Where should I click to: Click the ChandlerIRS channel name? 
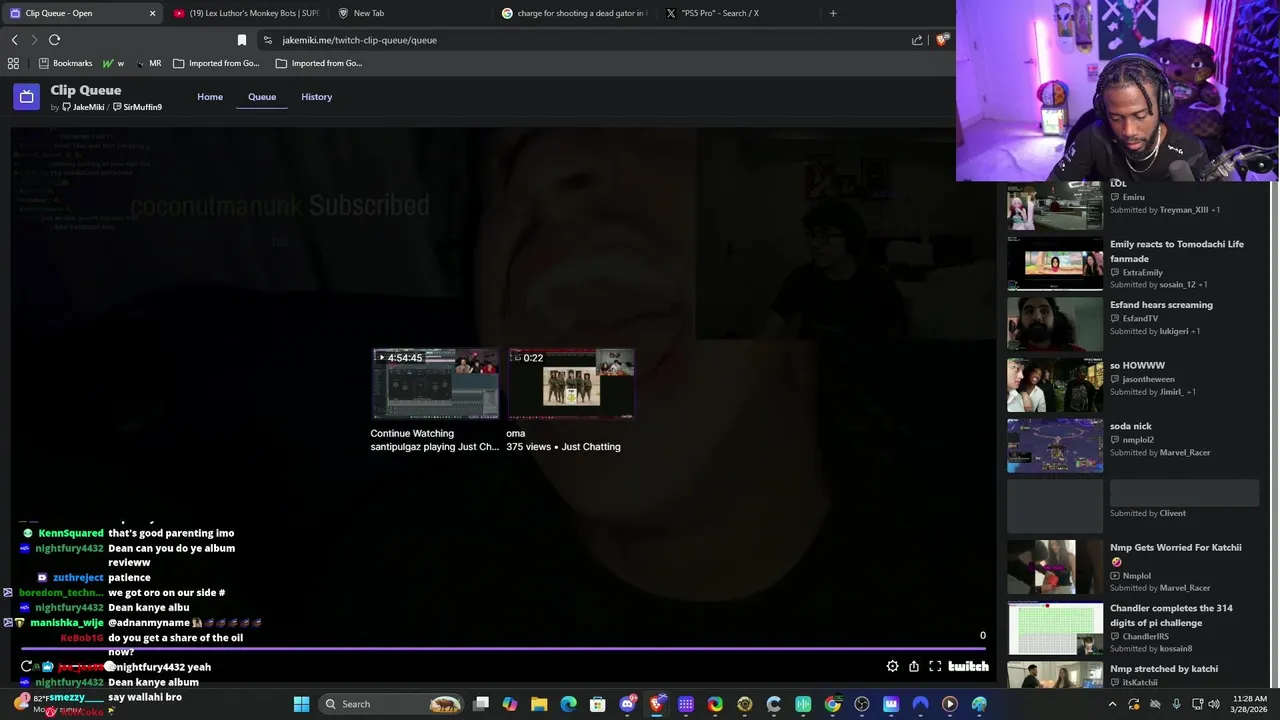1145,636
